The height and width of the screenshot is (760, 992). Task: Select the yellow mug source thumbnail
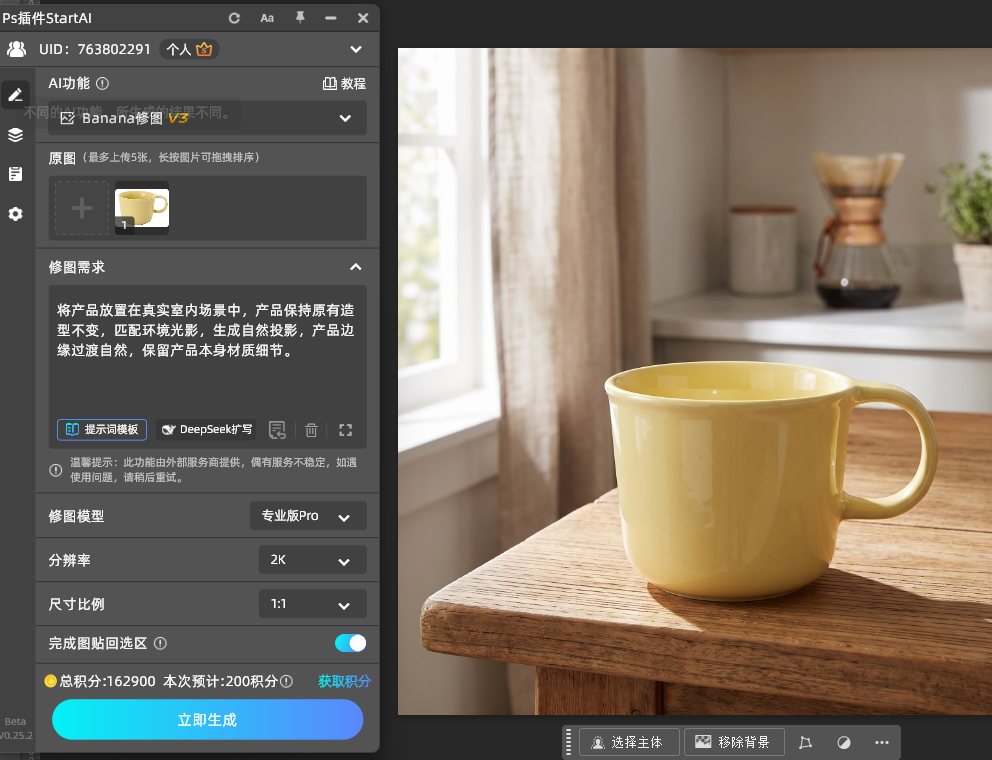click(142, 208)
